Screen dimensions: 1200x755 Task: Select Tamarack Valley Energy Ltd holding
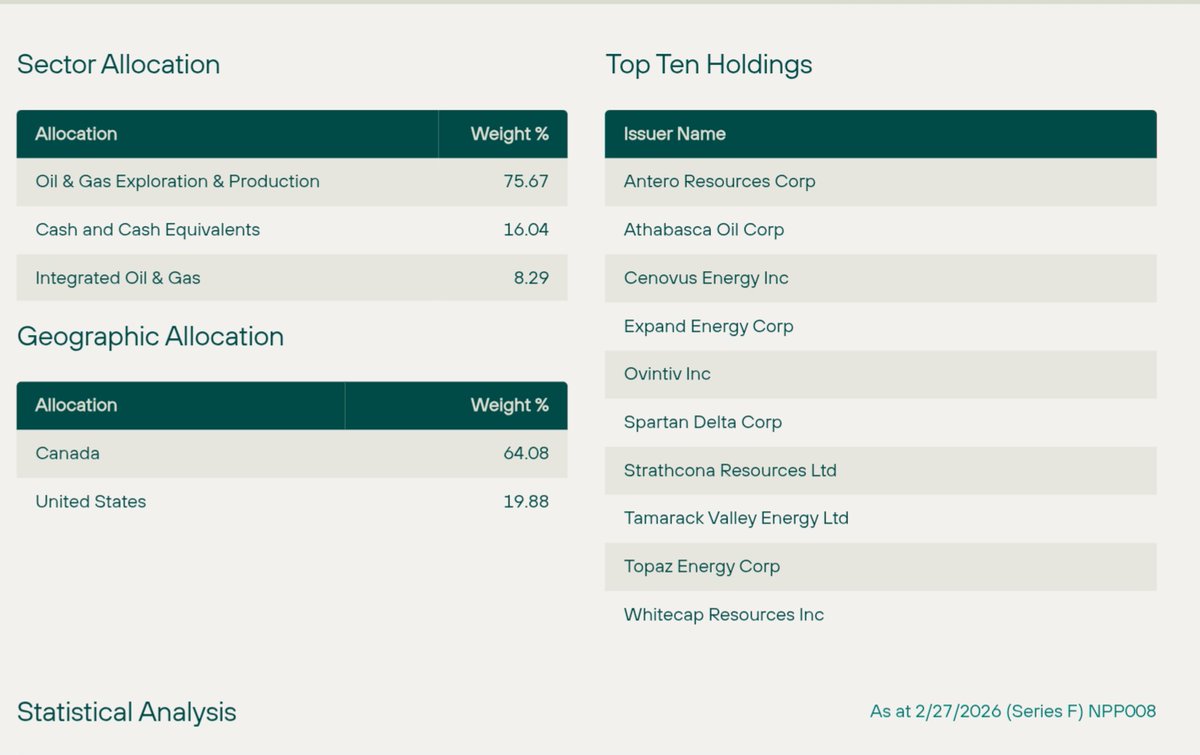pyautogui.click(x=881, y=518)
